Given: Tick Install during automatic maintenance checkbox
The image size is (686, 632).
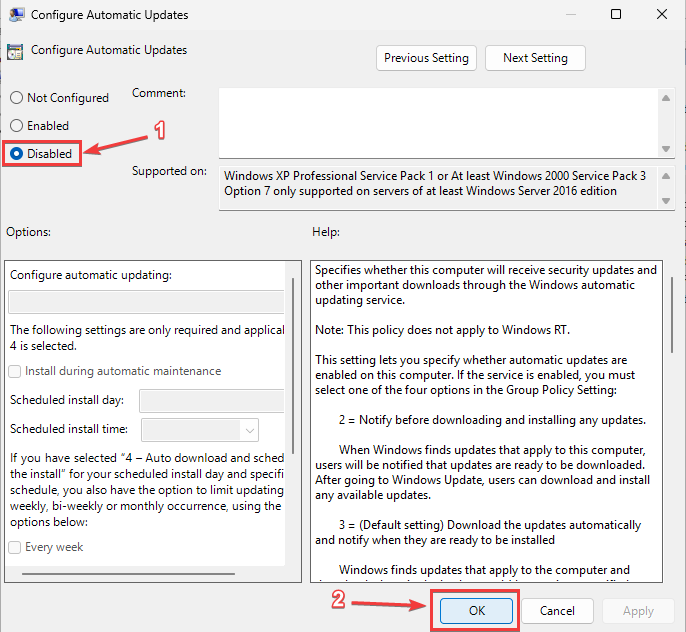Looking at the screenshot, I should 15,371.
